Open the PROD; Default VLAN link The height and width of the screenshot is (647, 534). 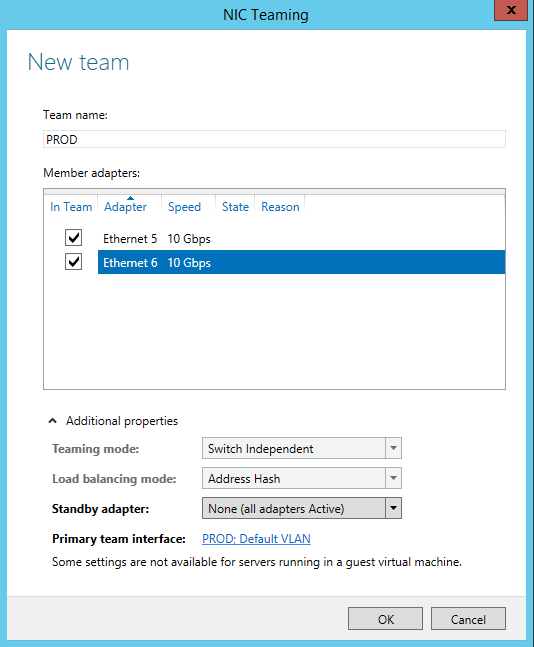pyautogui.click(x=256, y=538)
